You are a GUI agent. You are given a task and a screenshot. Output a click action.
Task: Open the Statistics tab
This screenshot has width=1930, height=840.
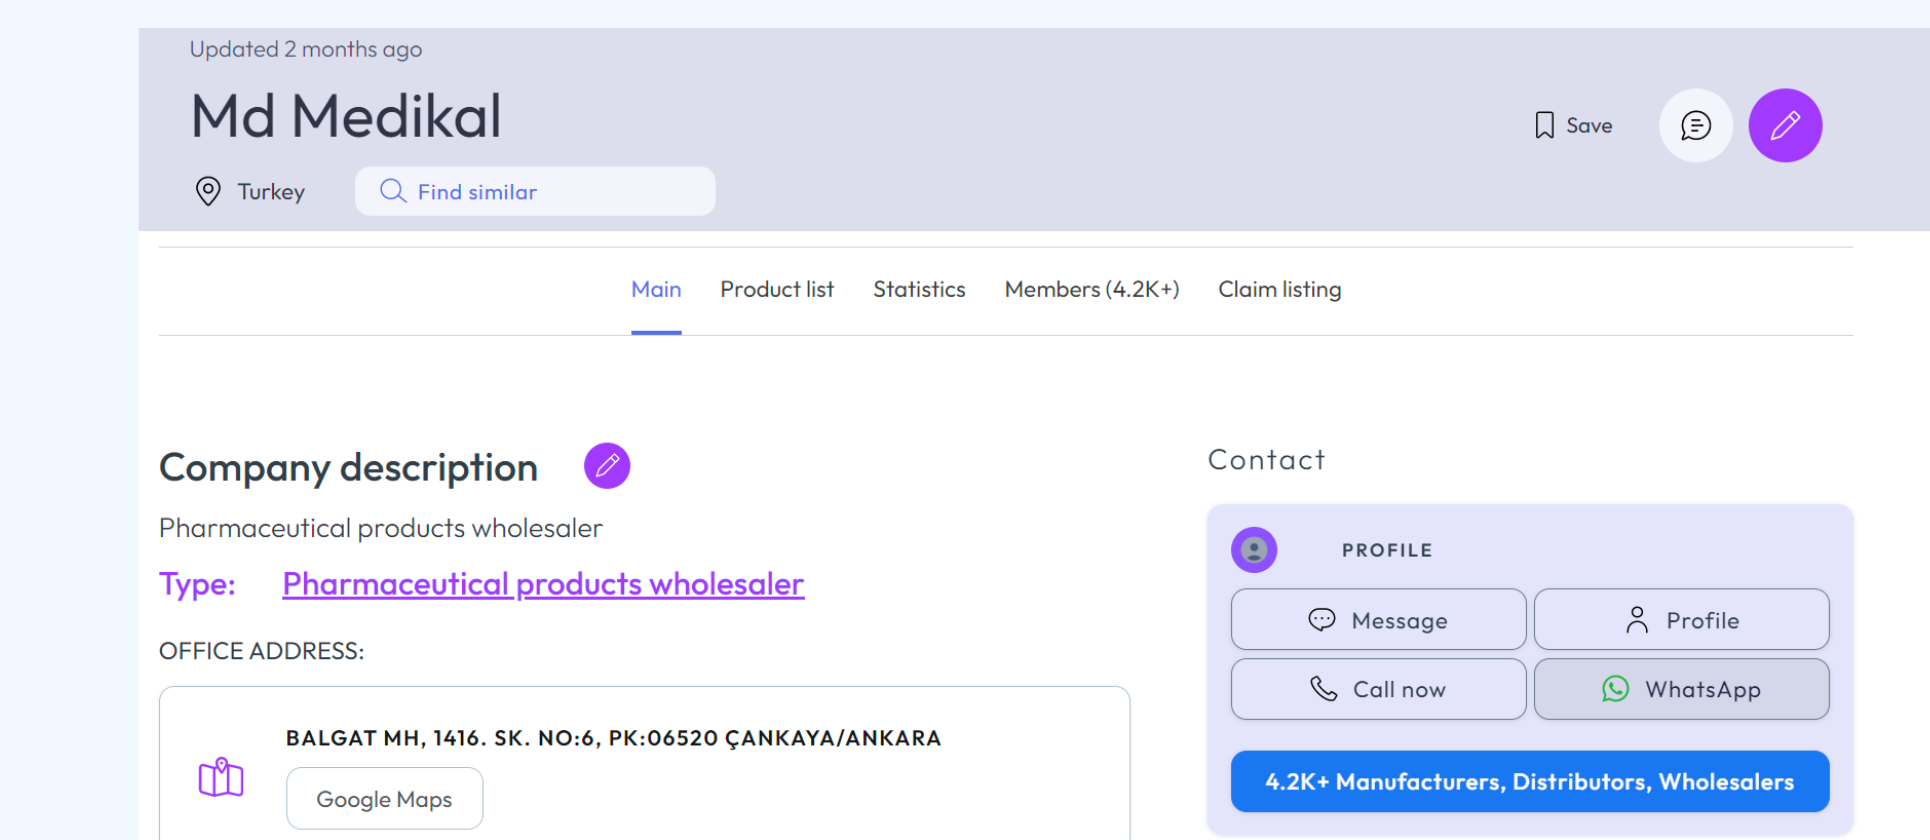tap(919, 289)
